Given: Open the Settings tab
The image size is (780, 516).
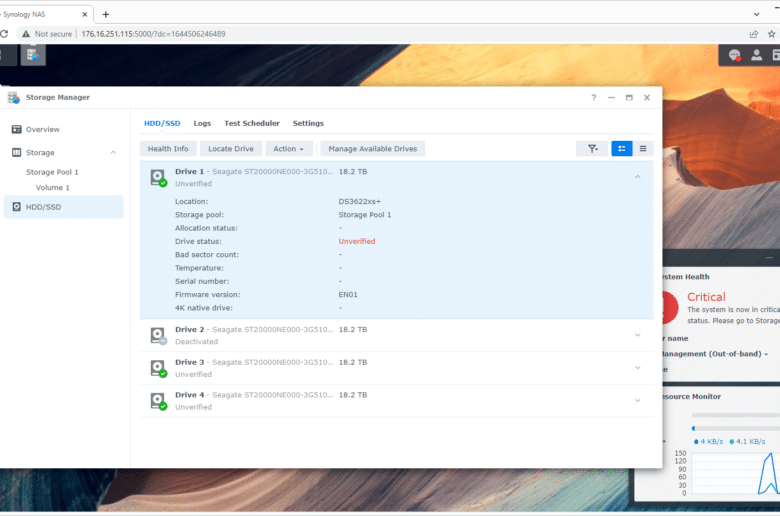Looking at the screenshot, I should point(308,123).
